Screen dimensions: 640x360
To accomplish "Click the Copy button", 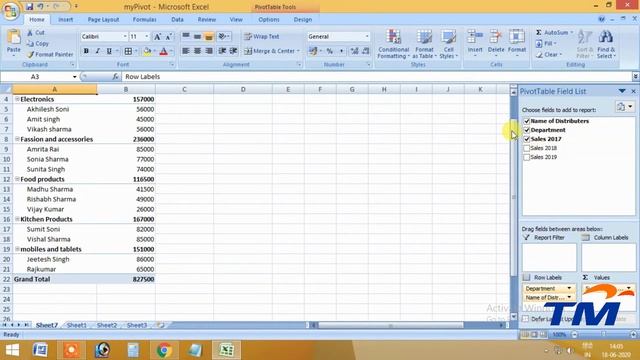I will pyautogui.click(x=38, y=44).
